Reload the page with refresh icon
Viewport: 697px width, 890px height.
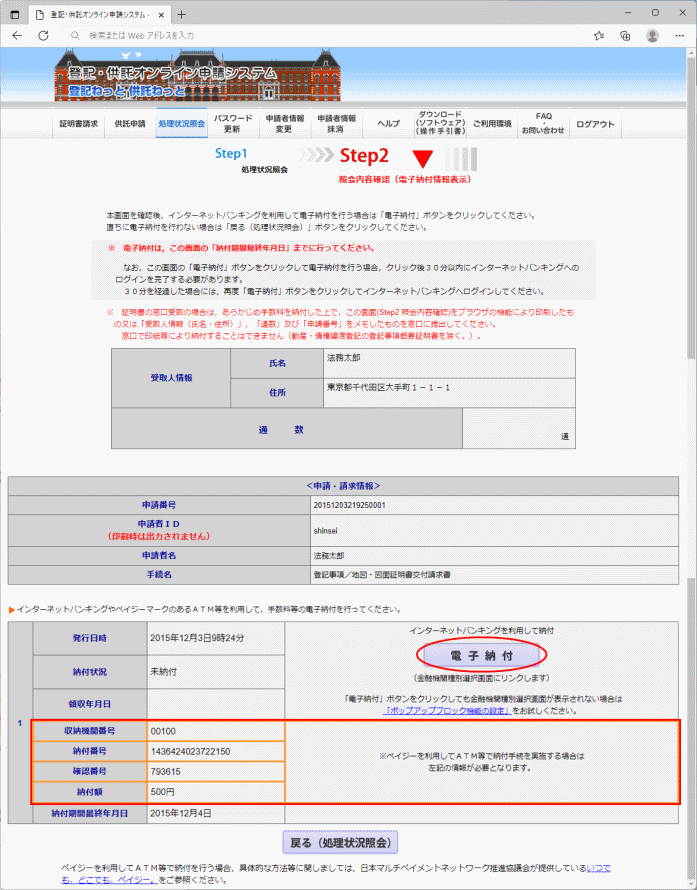[43, 35]
